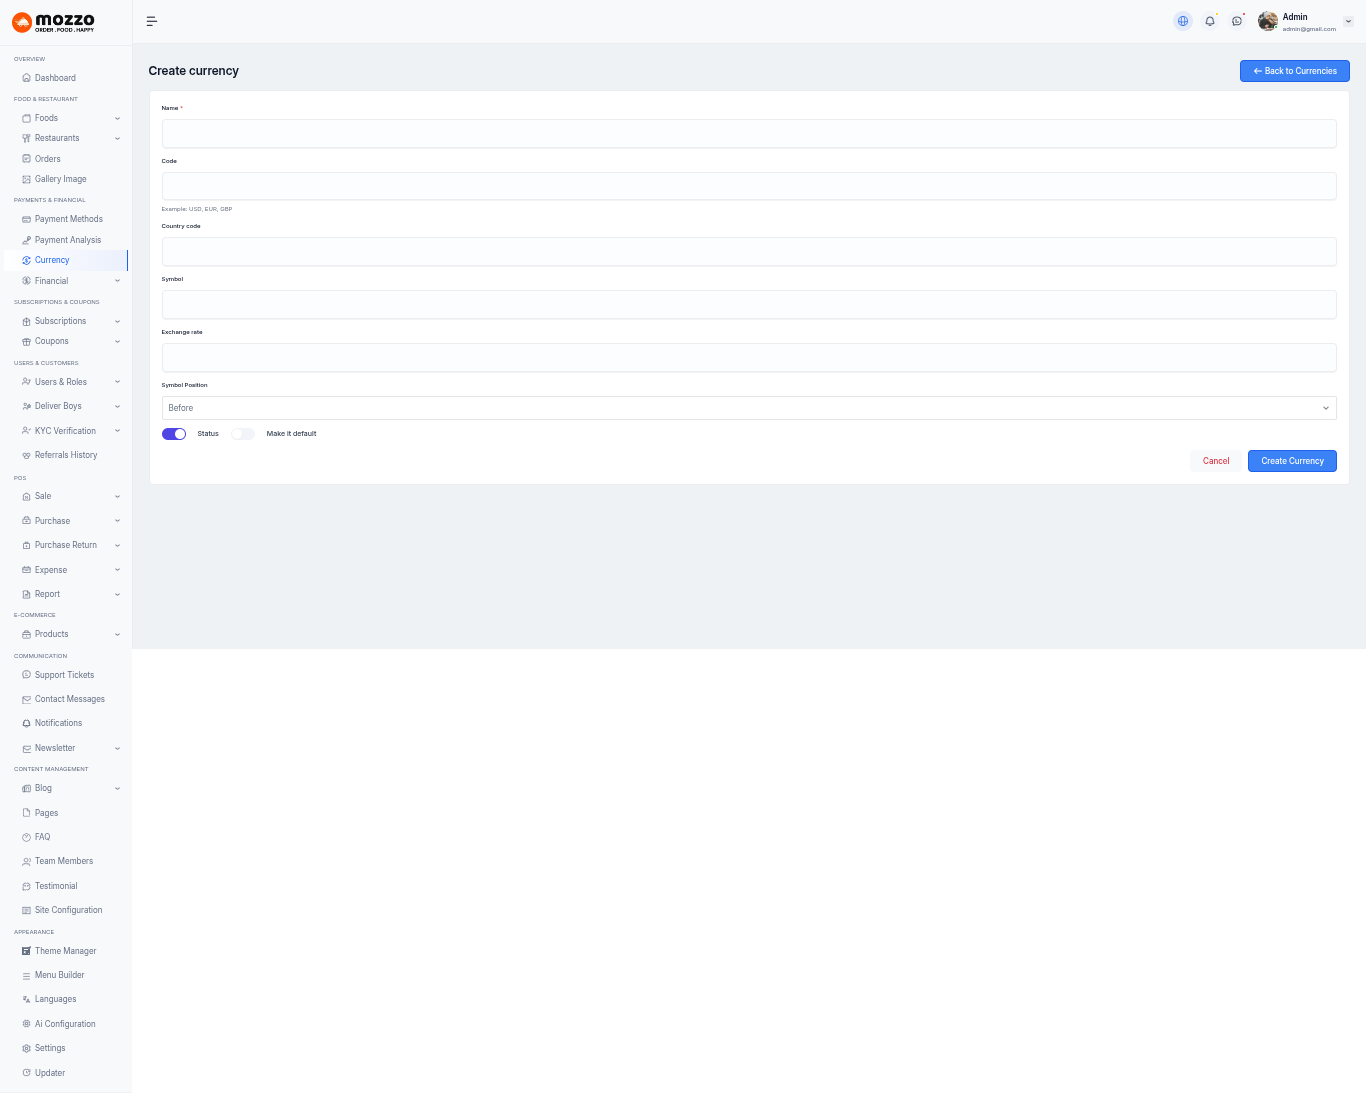1366x1093 pixels.
Task: Disable the Status toggle
Action: point(174,434)
